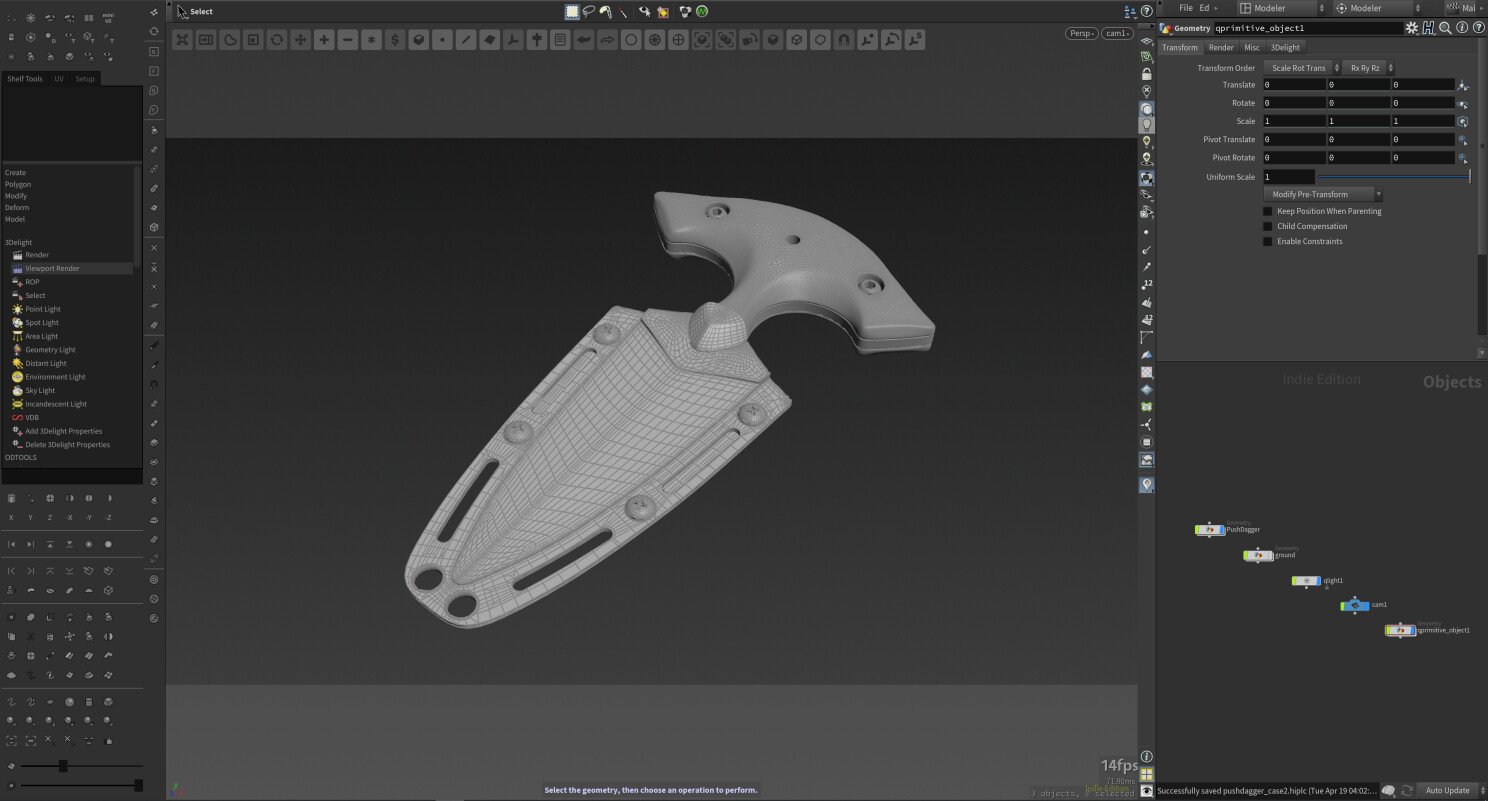The height and width of the screenshot is (801, 1488).
Task: Open the first Modeler desktop dropdown
Action: point(1281,8)
